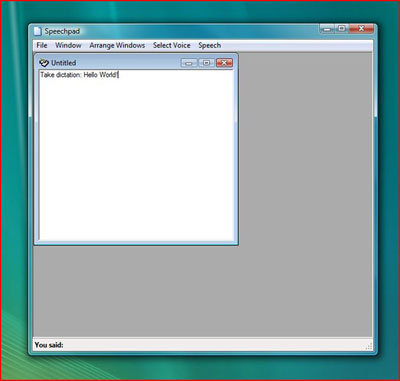Click the 'You said:' status bar label
This screenshot has width=400, height=381.
(49, 345)
